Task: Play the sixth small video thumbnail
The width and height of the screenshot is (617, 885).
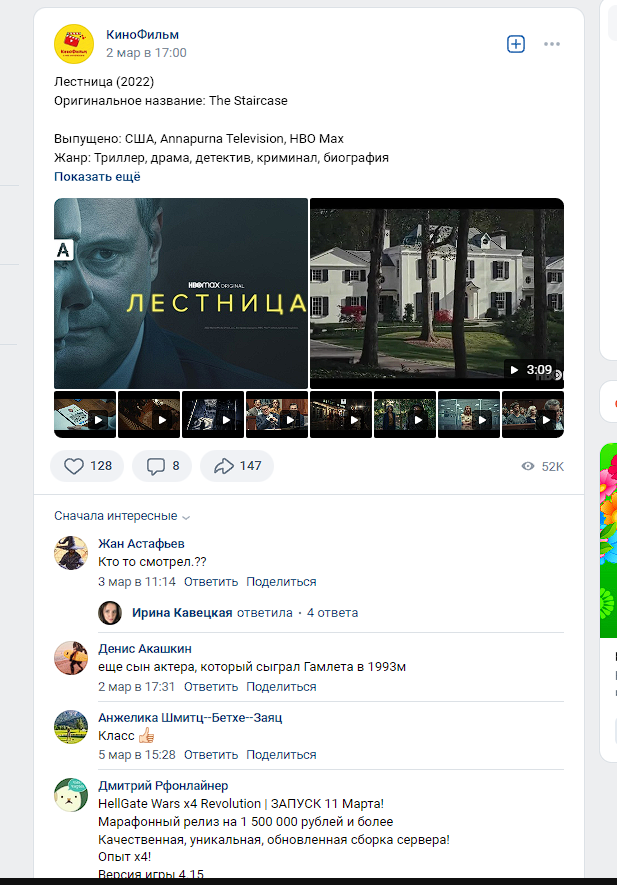Action: [x=405, y=414]
